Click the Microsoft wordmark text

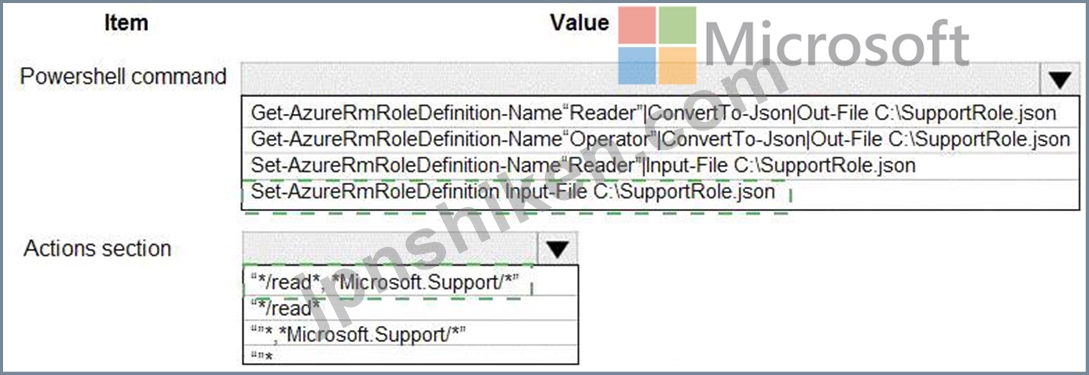click(x=836, y=43)
